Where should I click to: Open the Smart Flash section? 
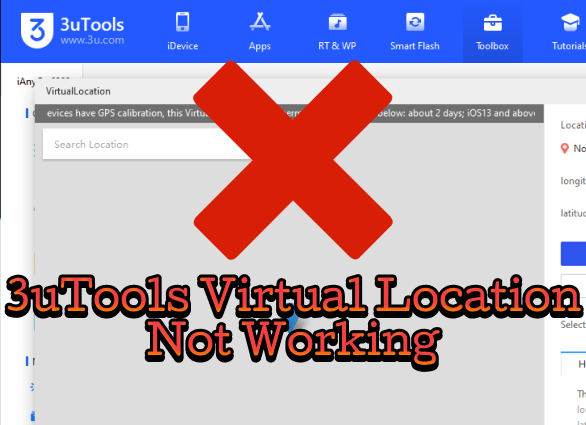[415, 31]
